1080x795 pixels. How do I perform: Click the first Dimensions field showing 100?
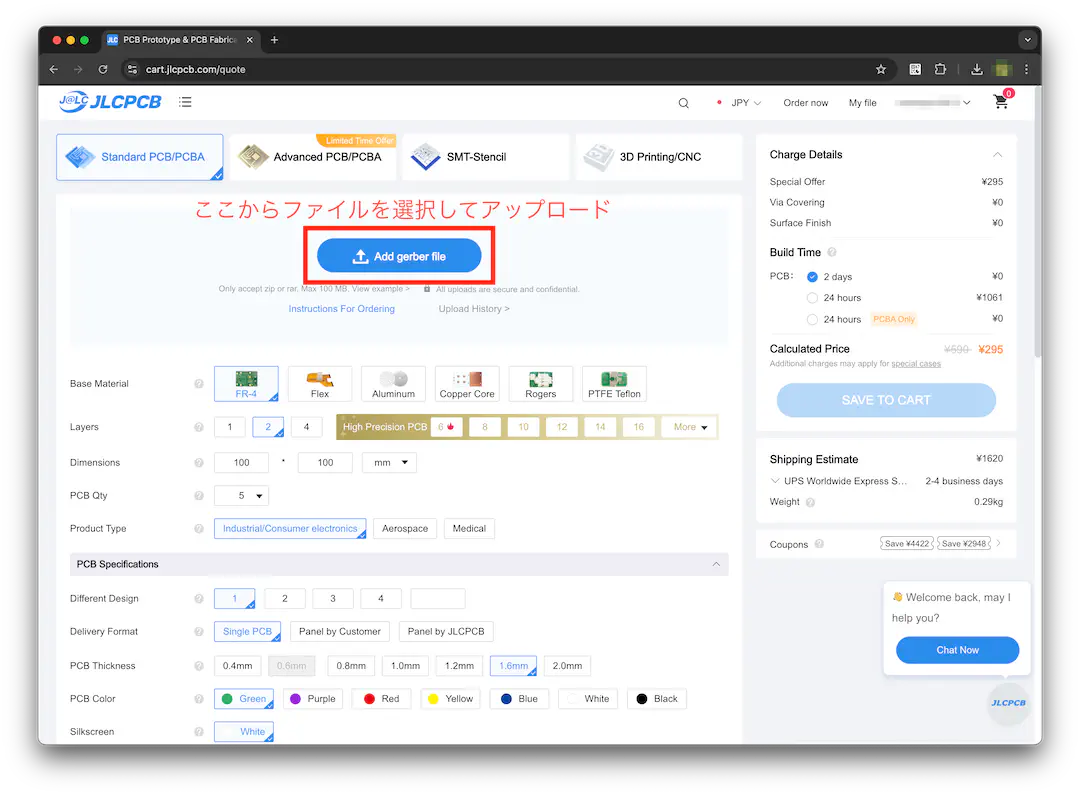(x=241, y=463)
